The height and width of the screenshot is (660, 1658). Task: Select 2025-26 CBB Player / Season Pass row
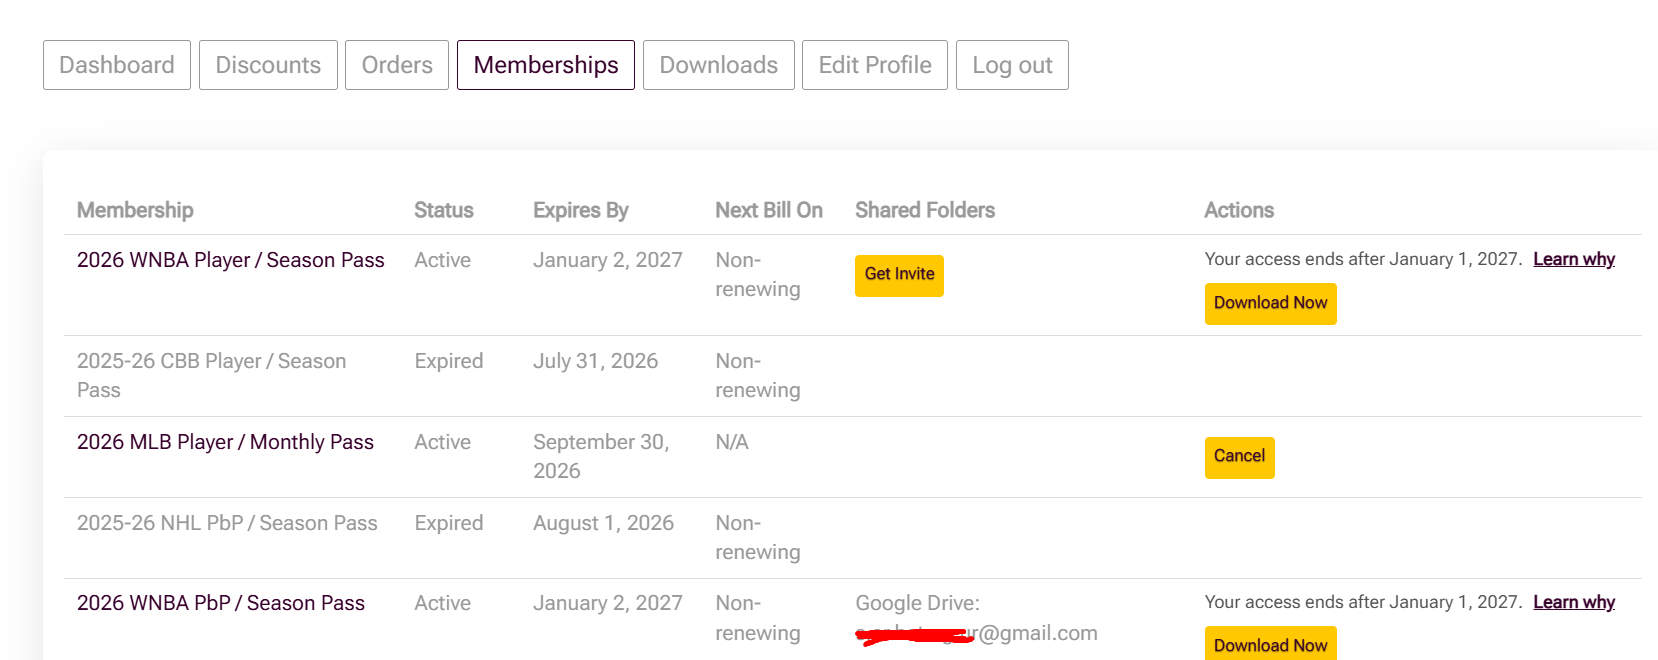853,376
